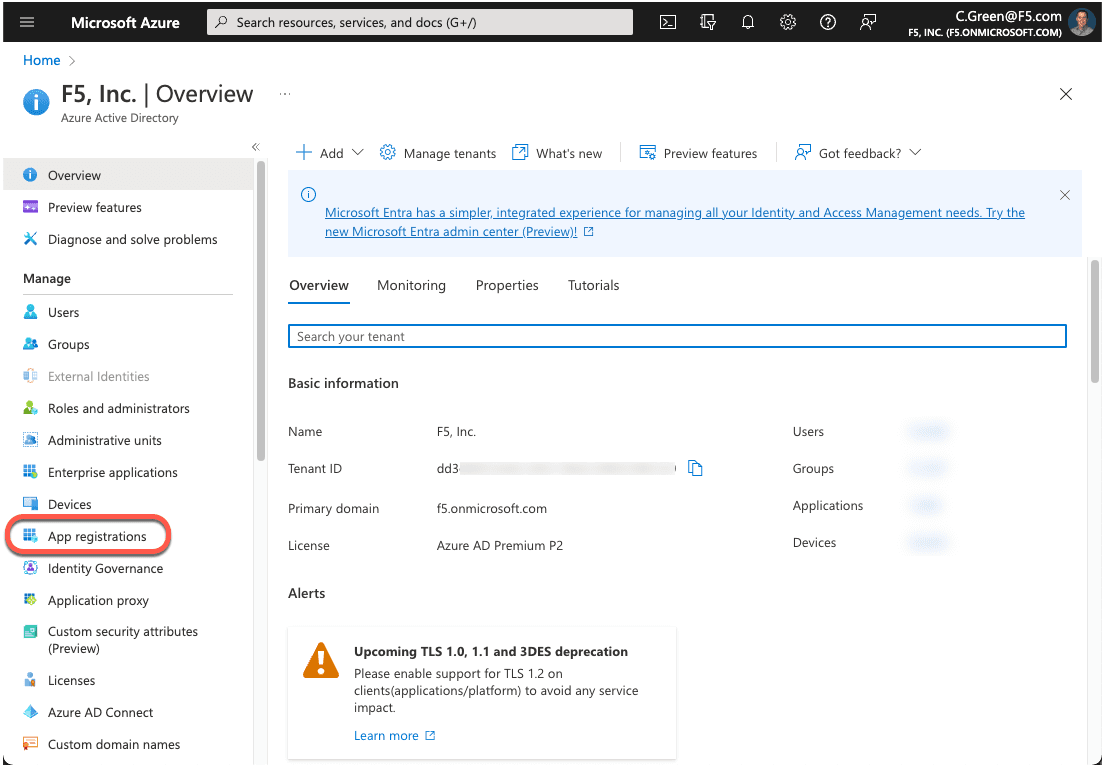Screen dimensions: 1104x768
Task: Open the portal hamburger menu
Action: click(x=27, y=21)
